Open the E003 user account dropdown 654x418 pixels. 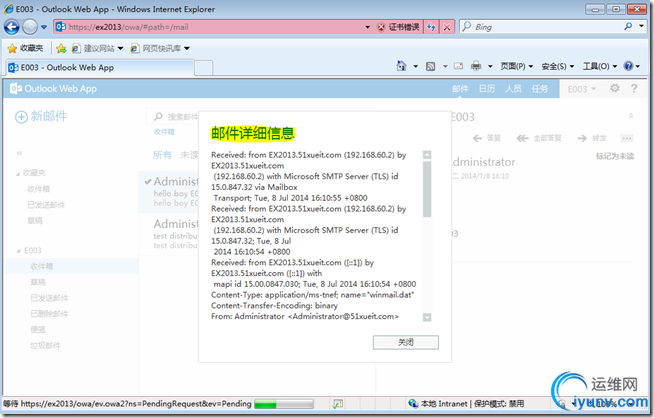[582, 89]
